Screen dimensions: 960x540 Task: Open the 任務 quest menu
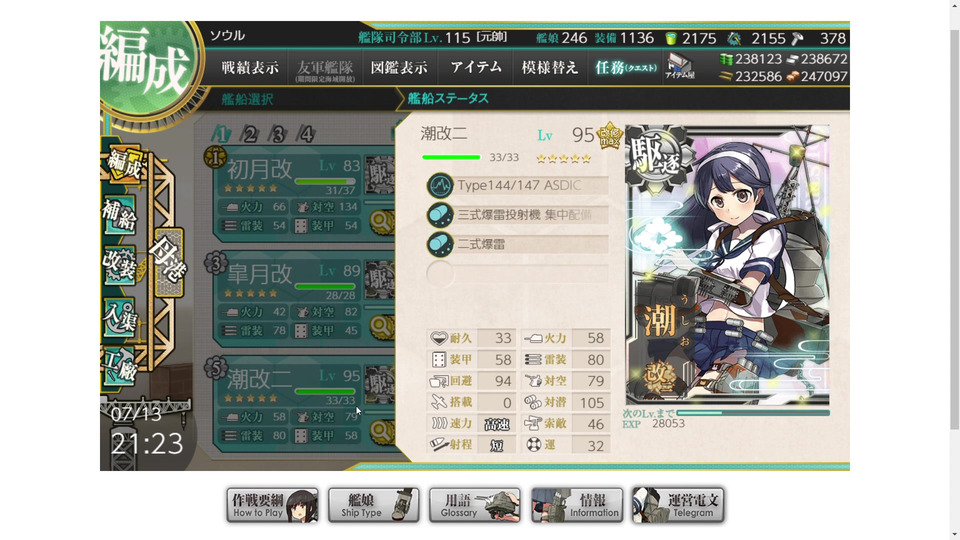click(x=625, y=68)
